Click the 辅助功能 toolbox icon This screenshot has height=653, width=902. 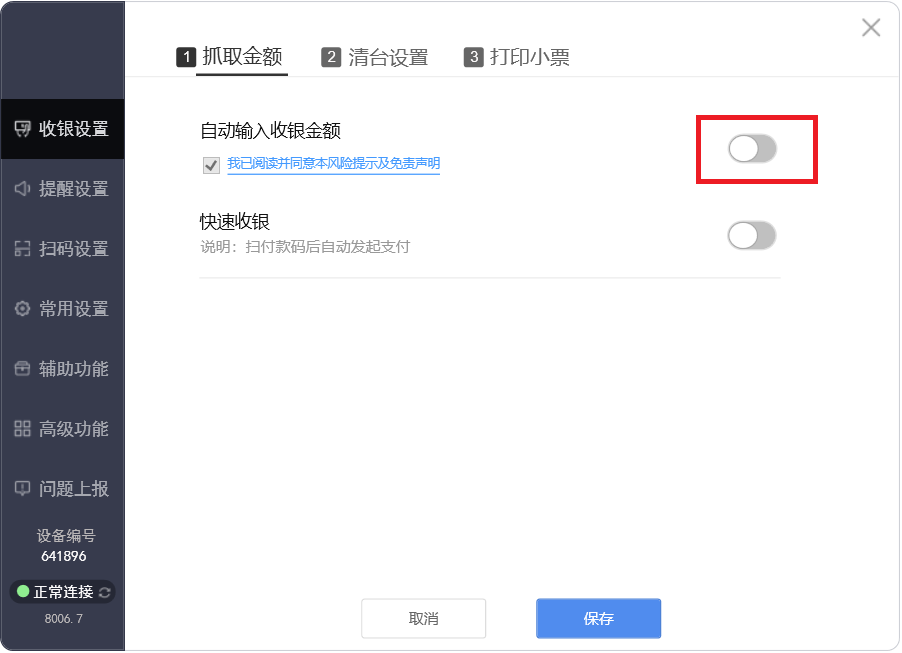22,369
